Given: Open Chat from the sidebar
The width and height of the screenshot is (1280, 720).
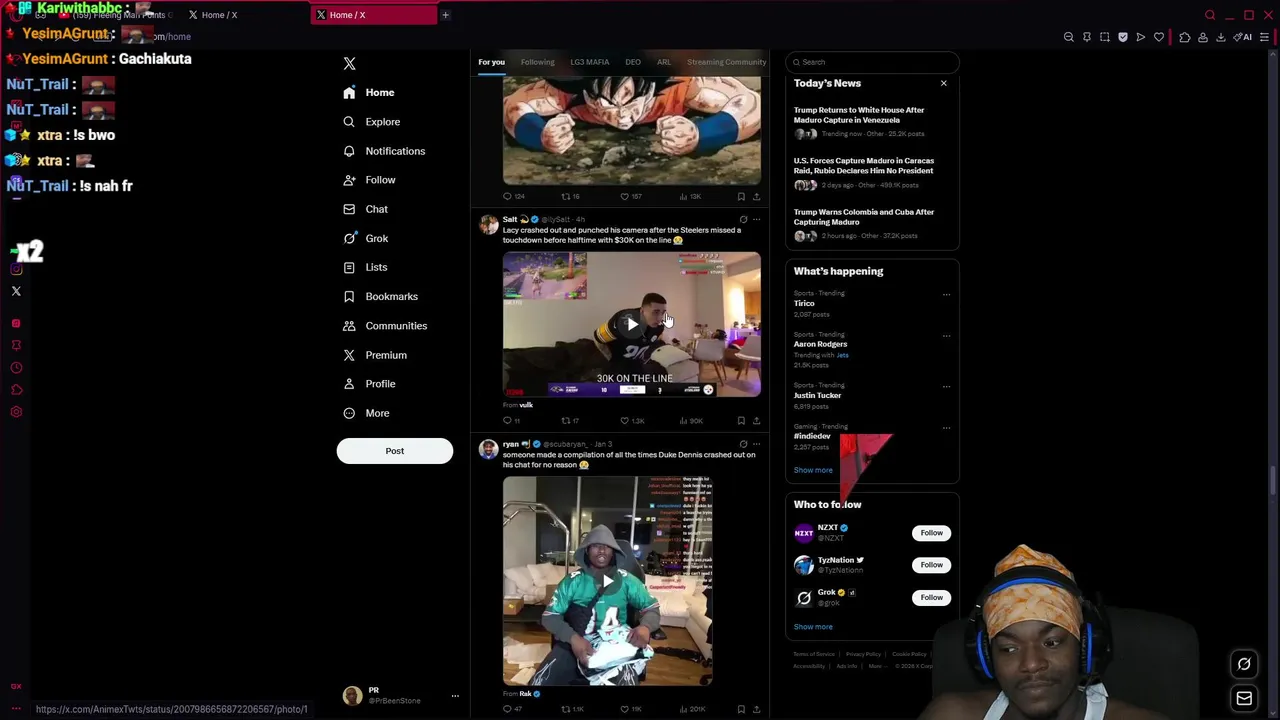Looking at the screenshot, I should click(x=365, y=209).
